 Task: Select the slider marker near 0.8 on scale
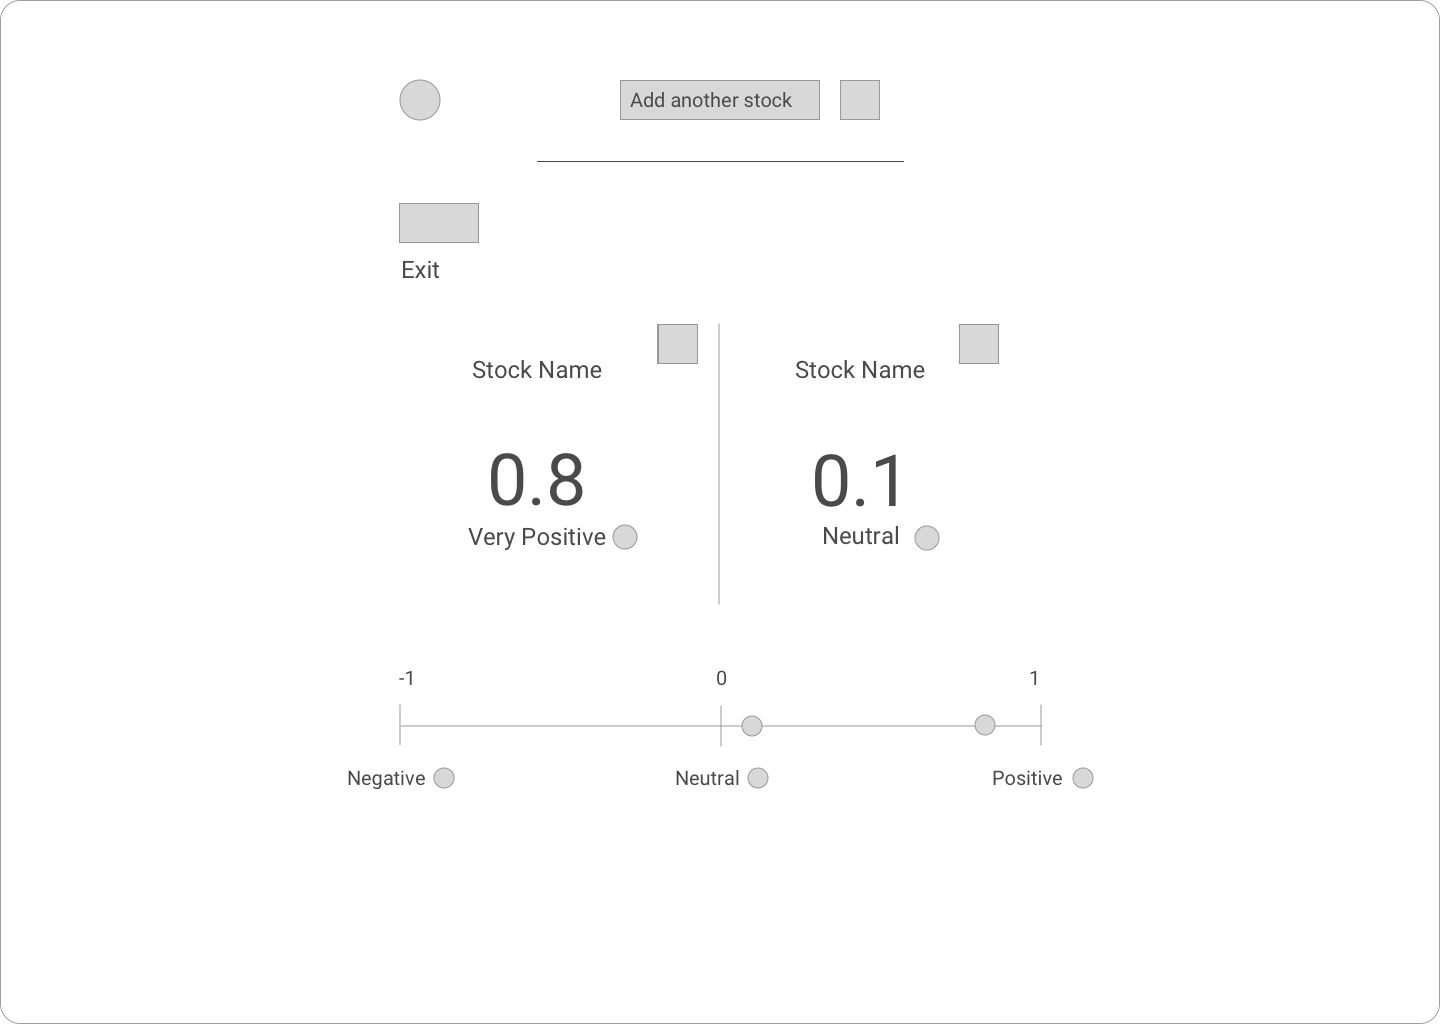pos(985,725)
